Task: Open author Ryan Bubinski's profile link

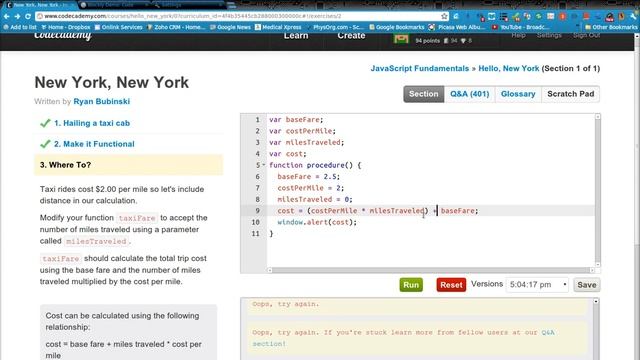Action: pos(102,101)
